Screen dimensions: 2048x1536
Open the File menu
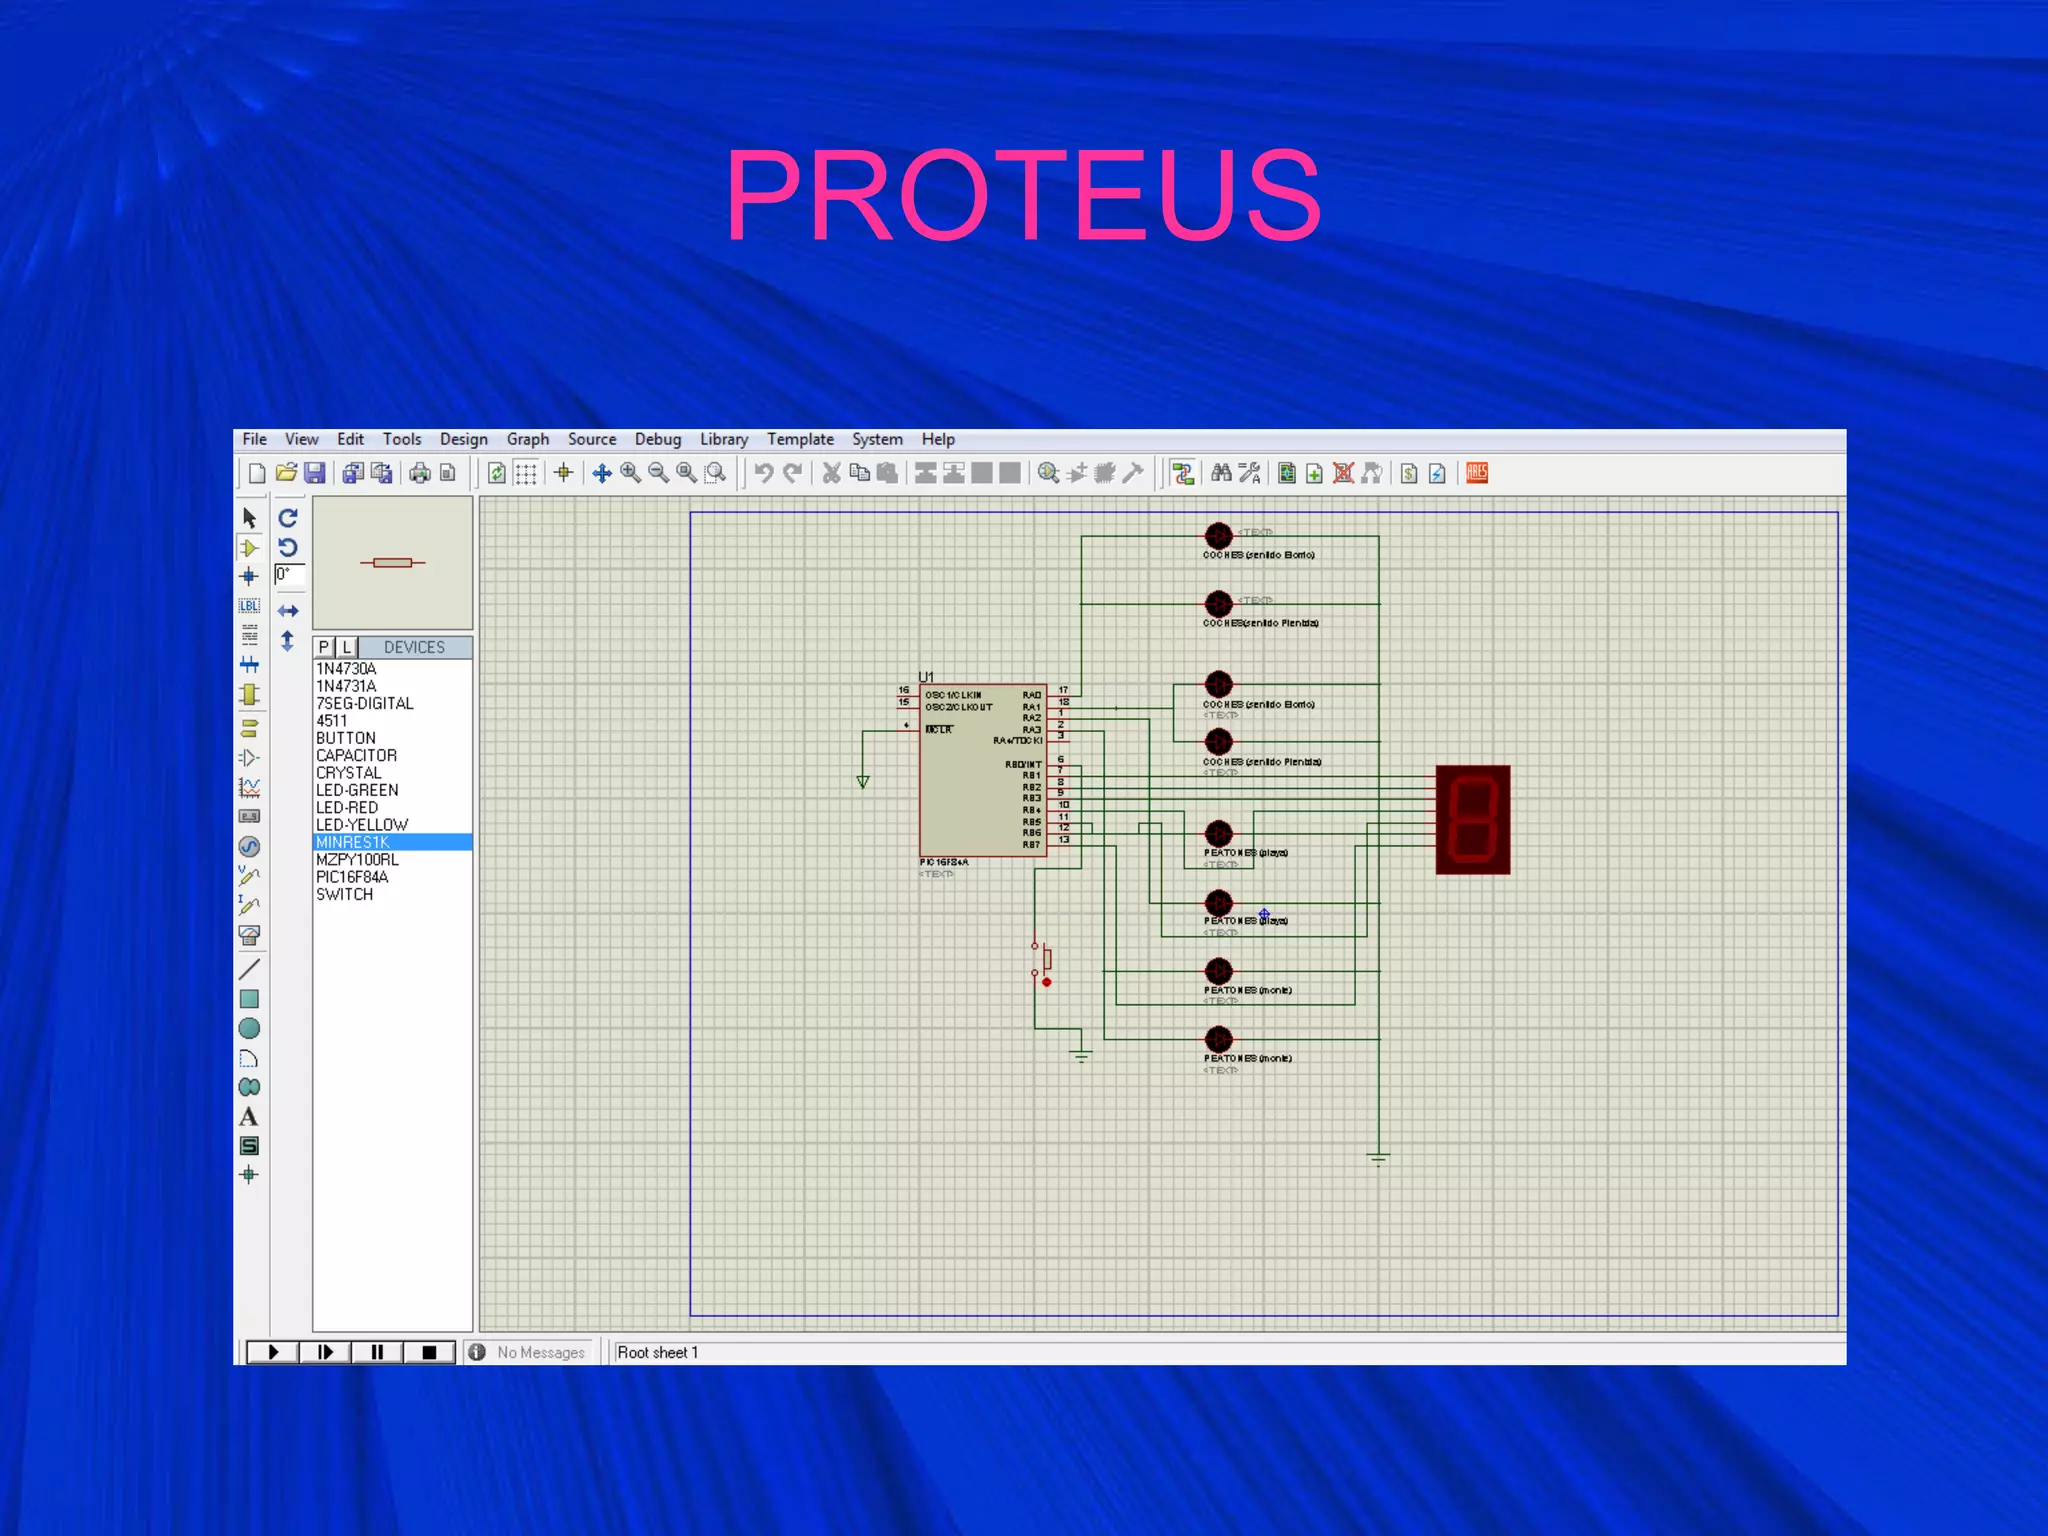(254, 439)
